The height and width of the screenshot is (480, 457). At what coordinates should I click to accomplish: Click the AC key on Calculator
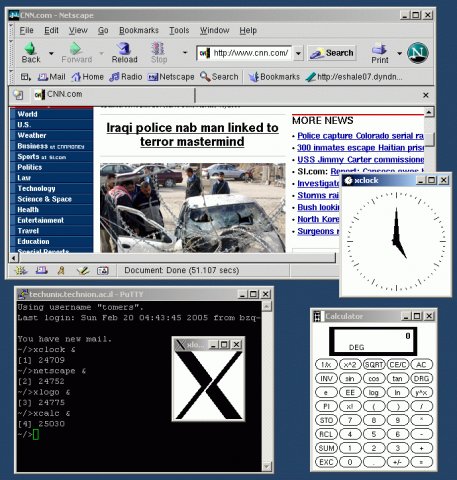pyautogui.click(x=421, y=365)
